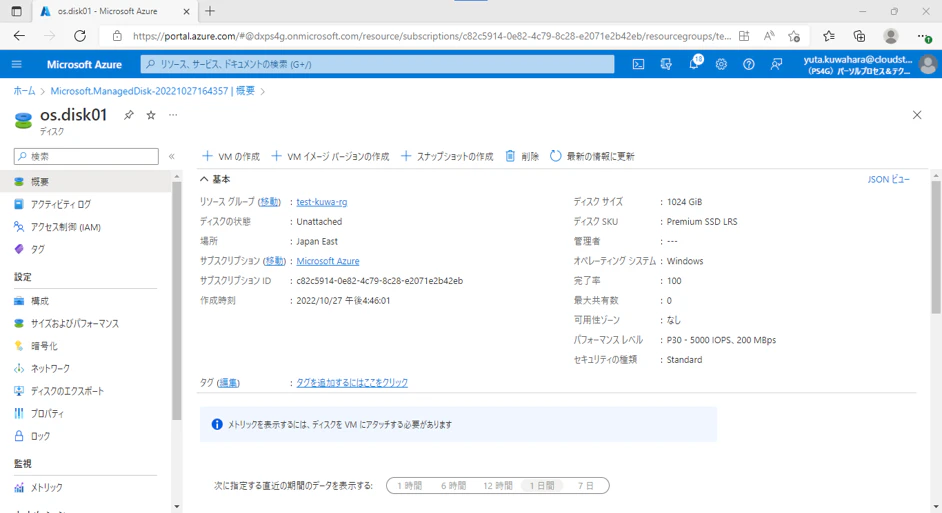942x513 pixels.
Task: Click the left menu vertical scrollbar
Action: tap(176, 300)
